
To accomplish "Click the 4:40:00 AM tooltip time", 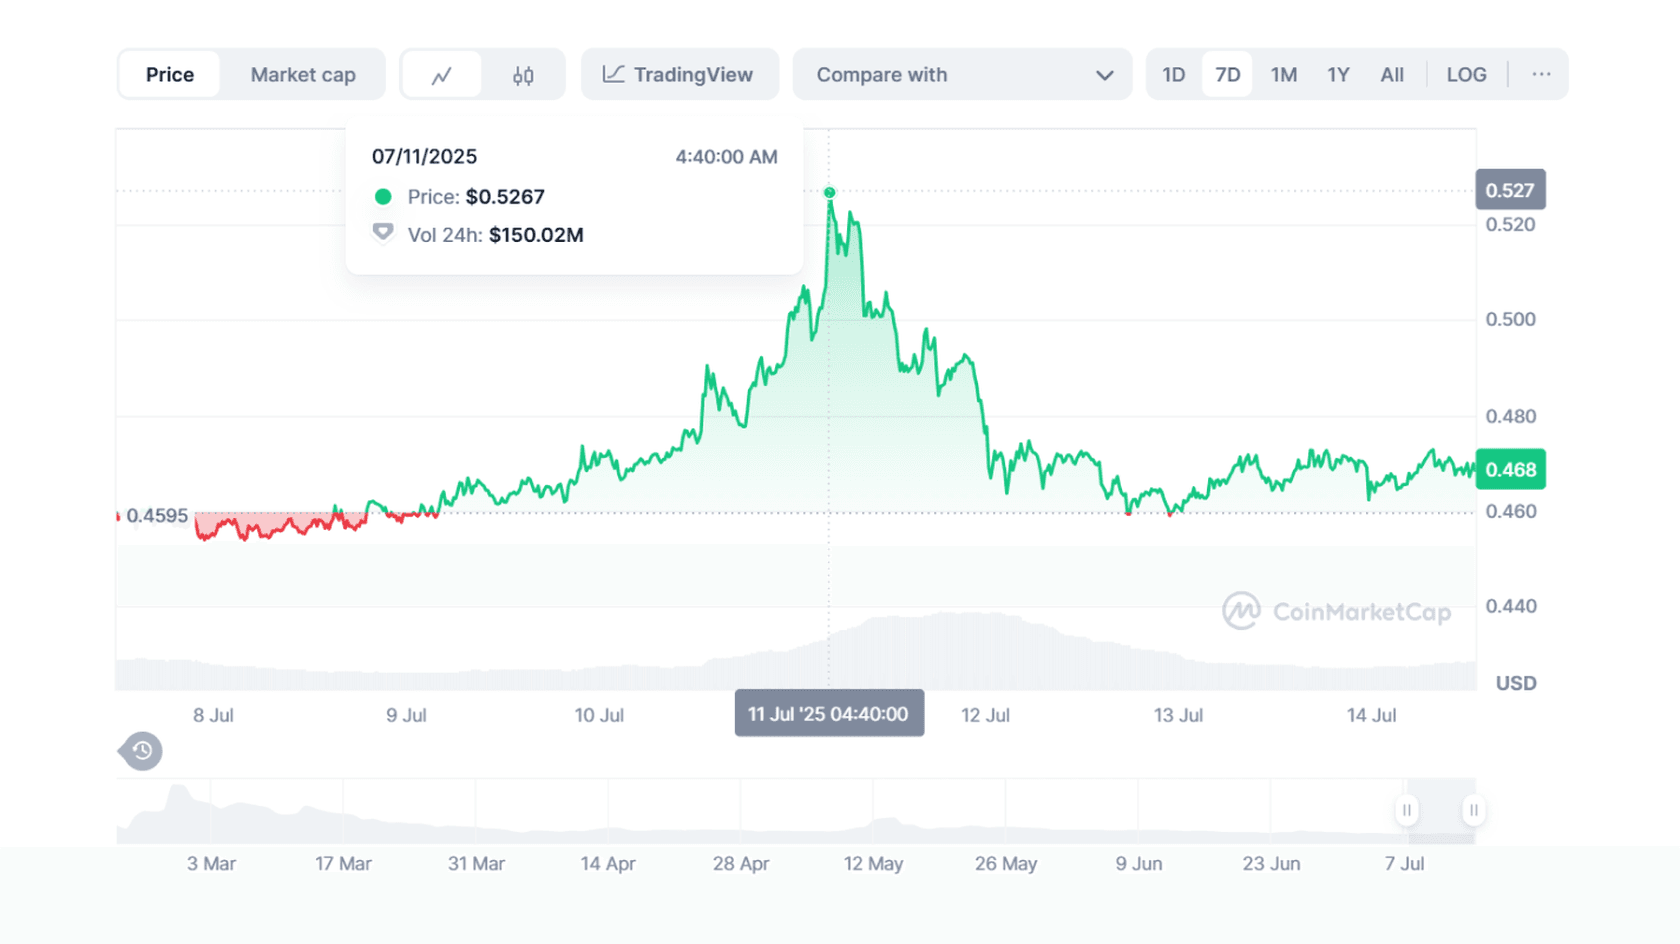I will pos(726,157).
